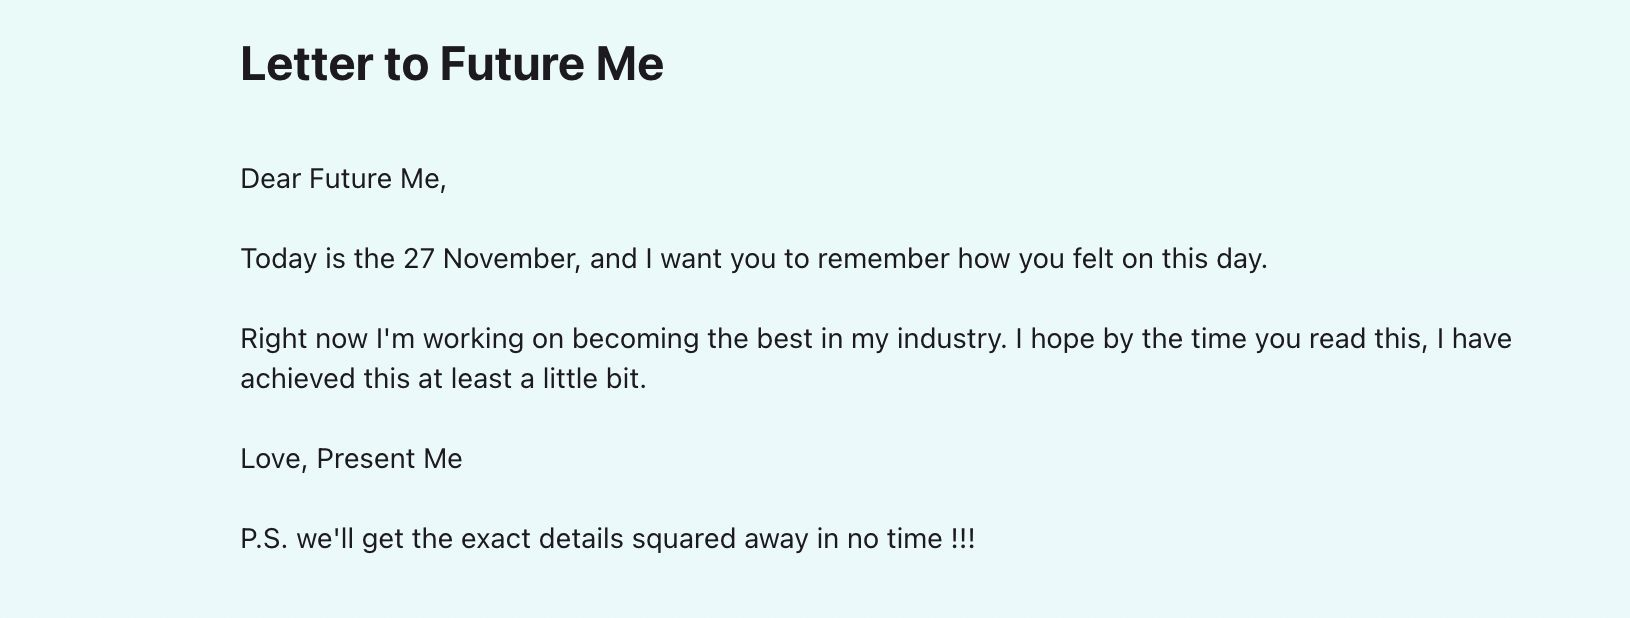Click the "Letter to Future Me" title
Viewport: 1630px width, 618px height.
[x=451, y=64]
